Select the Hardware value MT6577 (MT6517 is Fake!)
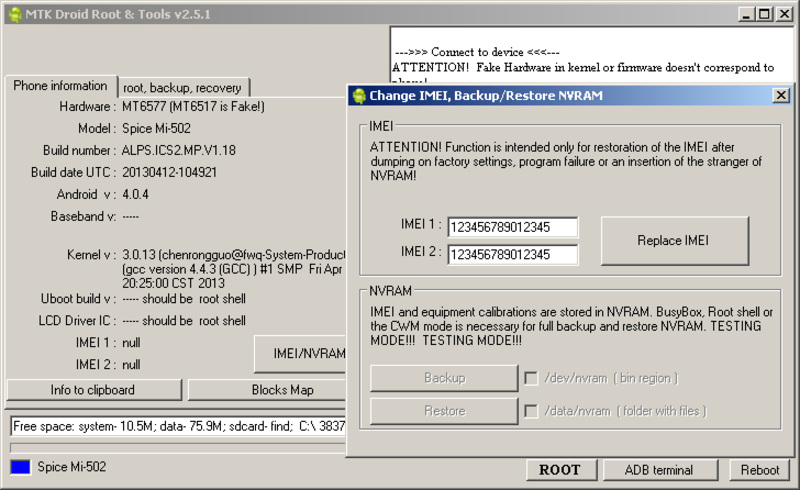The image size is (800, 490). pos(193,107)
